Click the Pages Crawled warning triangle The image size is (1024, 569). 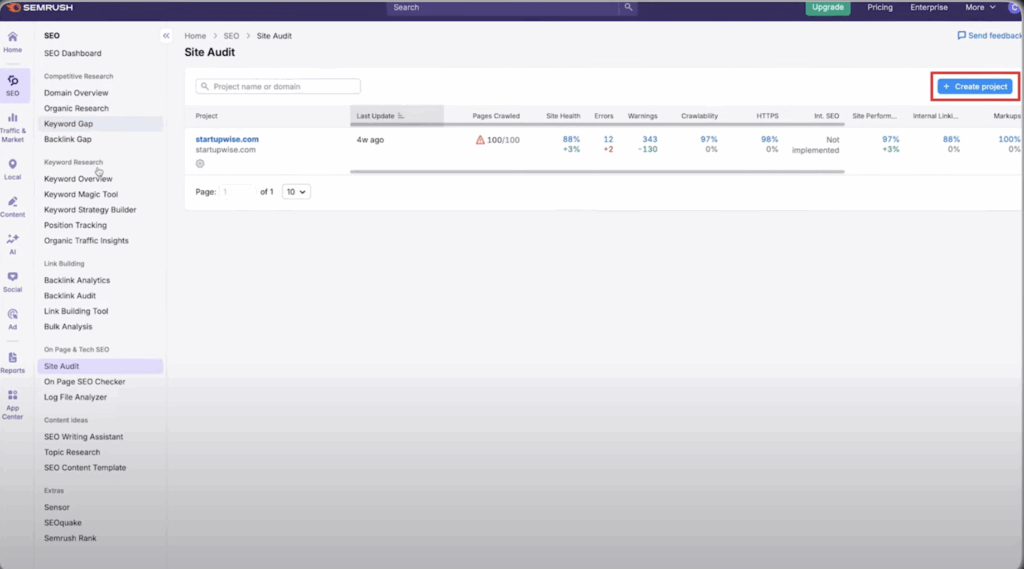pos(480,140)
